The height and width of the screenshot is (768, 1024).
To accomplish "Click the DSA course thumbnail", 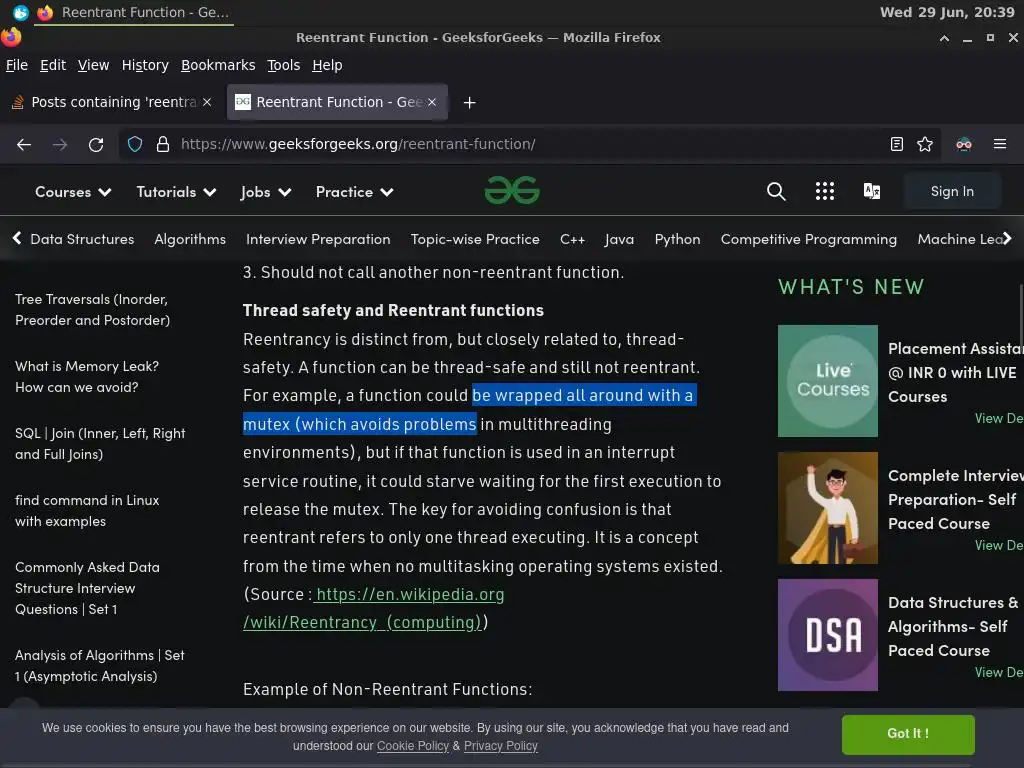I will [x=827, y=635].
